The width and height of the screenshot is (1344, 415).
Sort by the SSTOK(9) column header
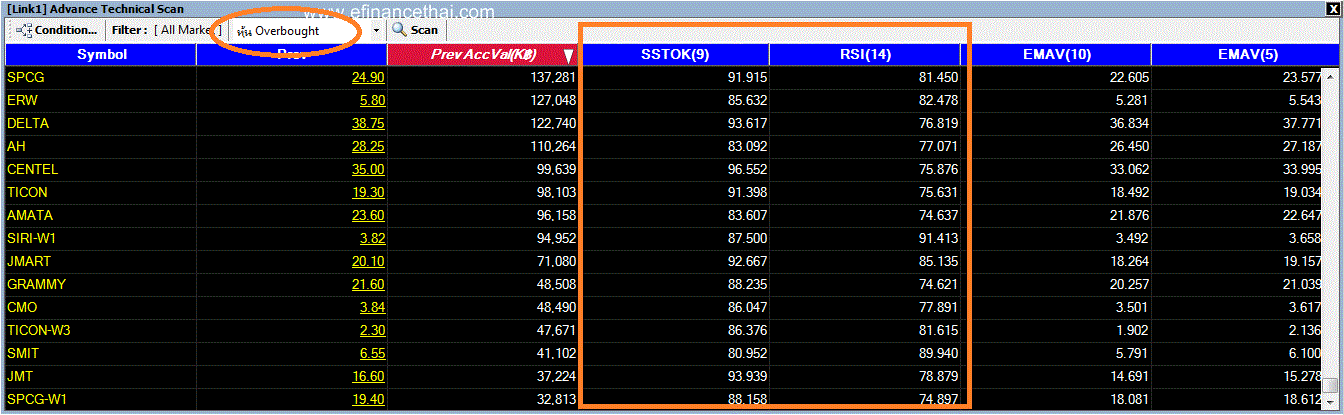click(x=675, y=55)
